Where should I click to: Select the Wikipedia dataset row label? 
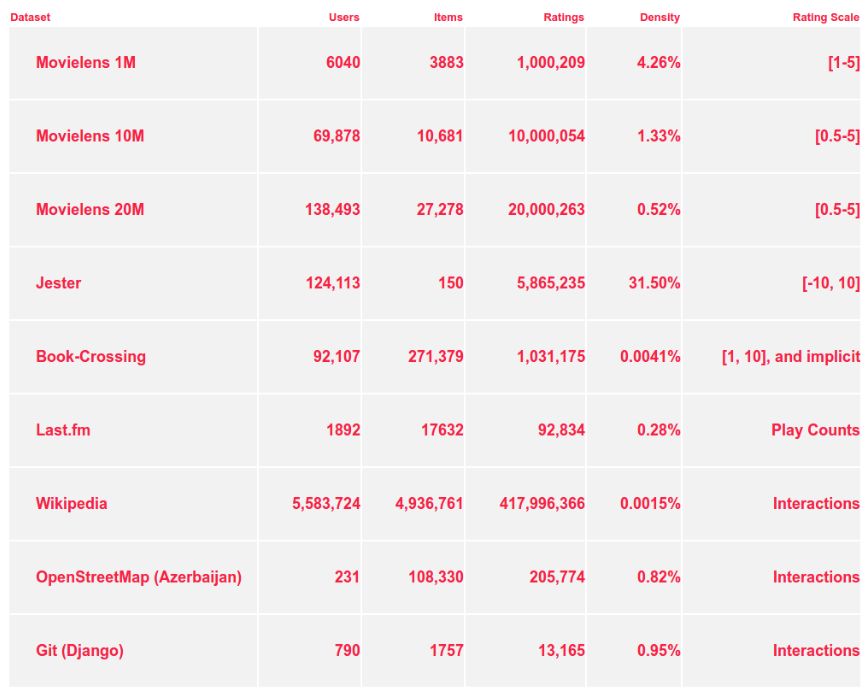72,504
